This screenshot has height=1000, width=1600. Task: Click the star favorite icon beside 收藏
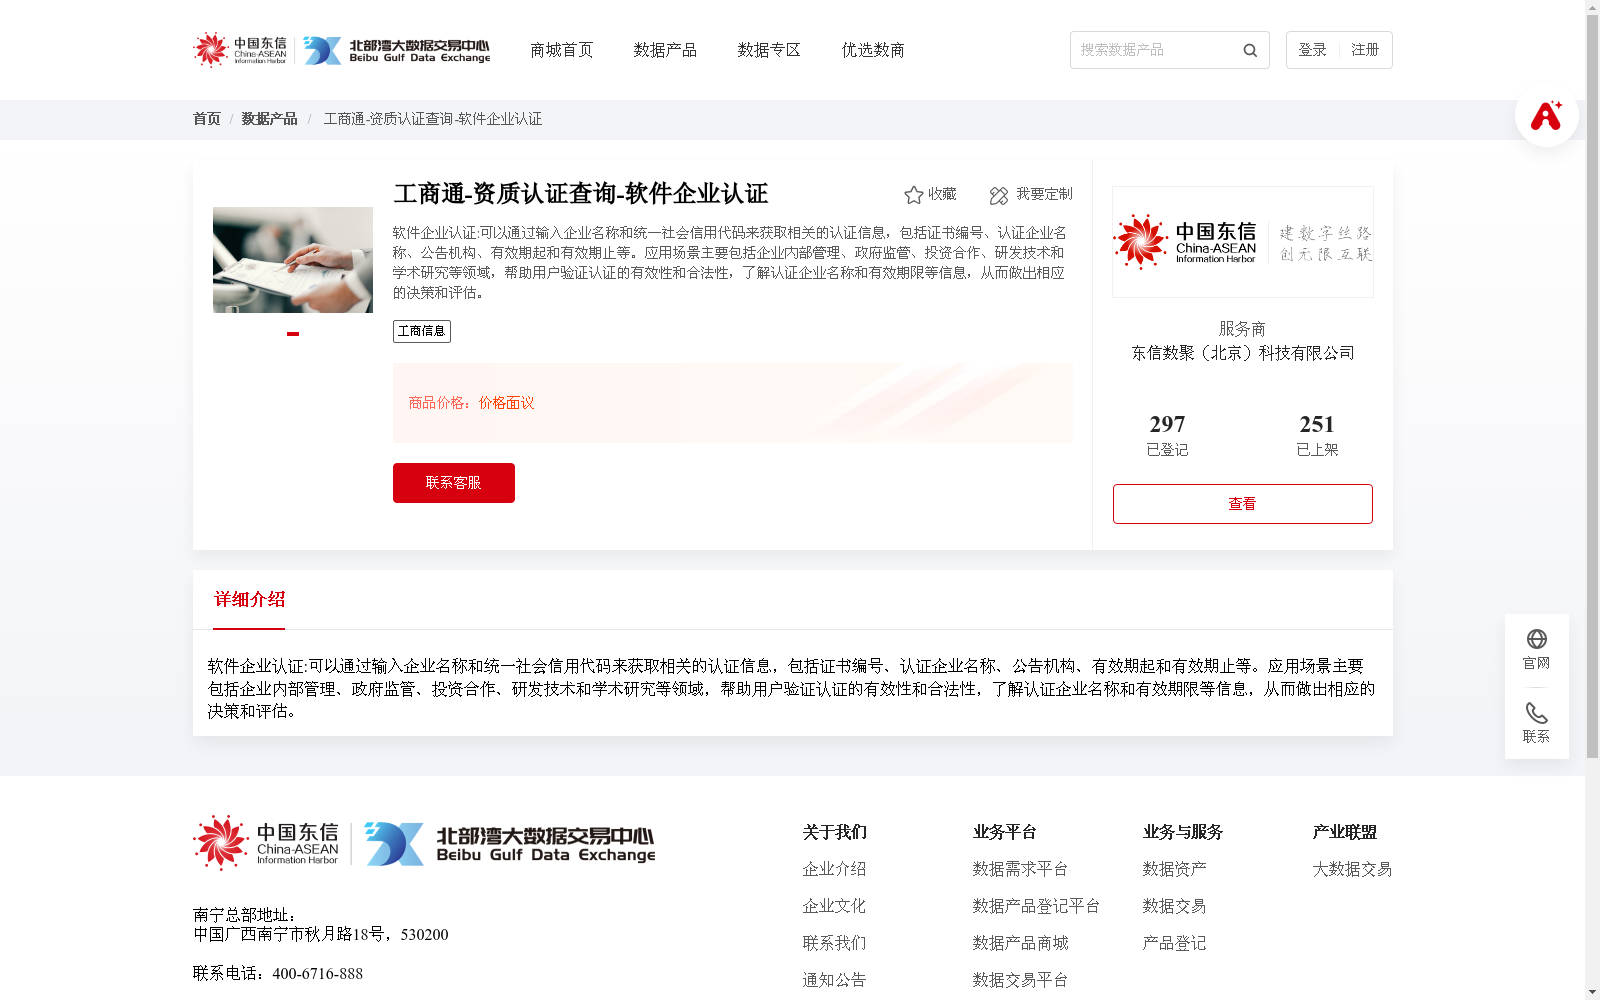point(913,195)
